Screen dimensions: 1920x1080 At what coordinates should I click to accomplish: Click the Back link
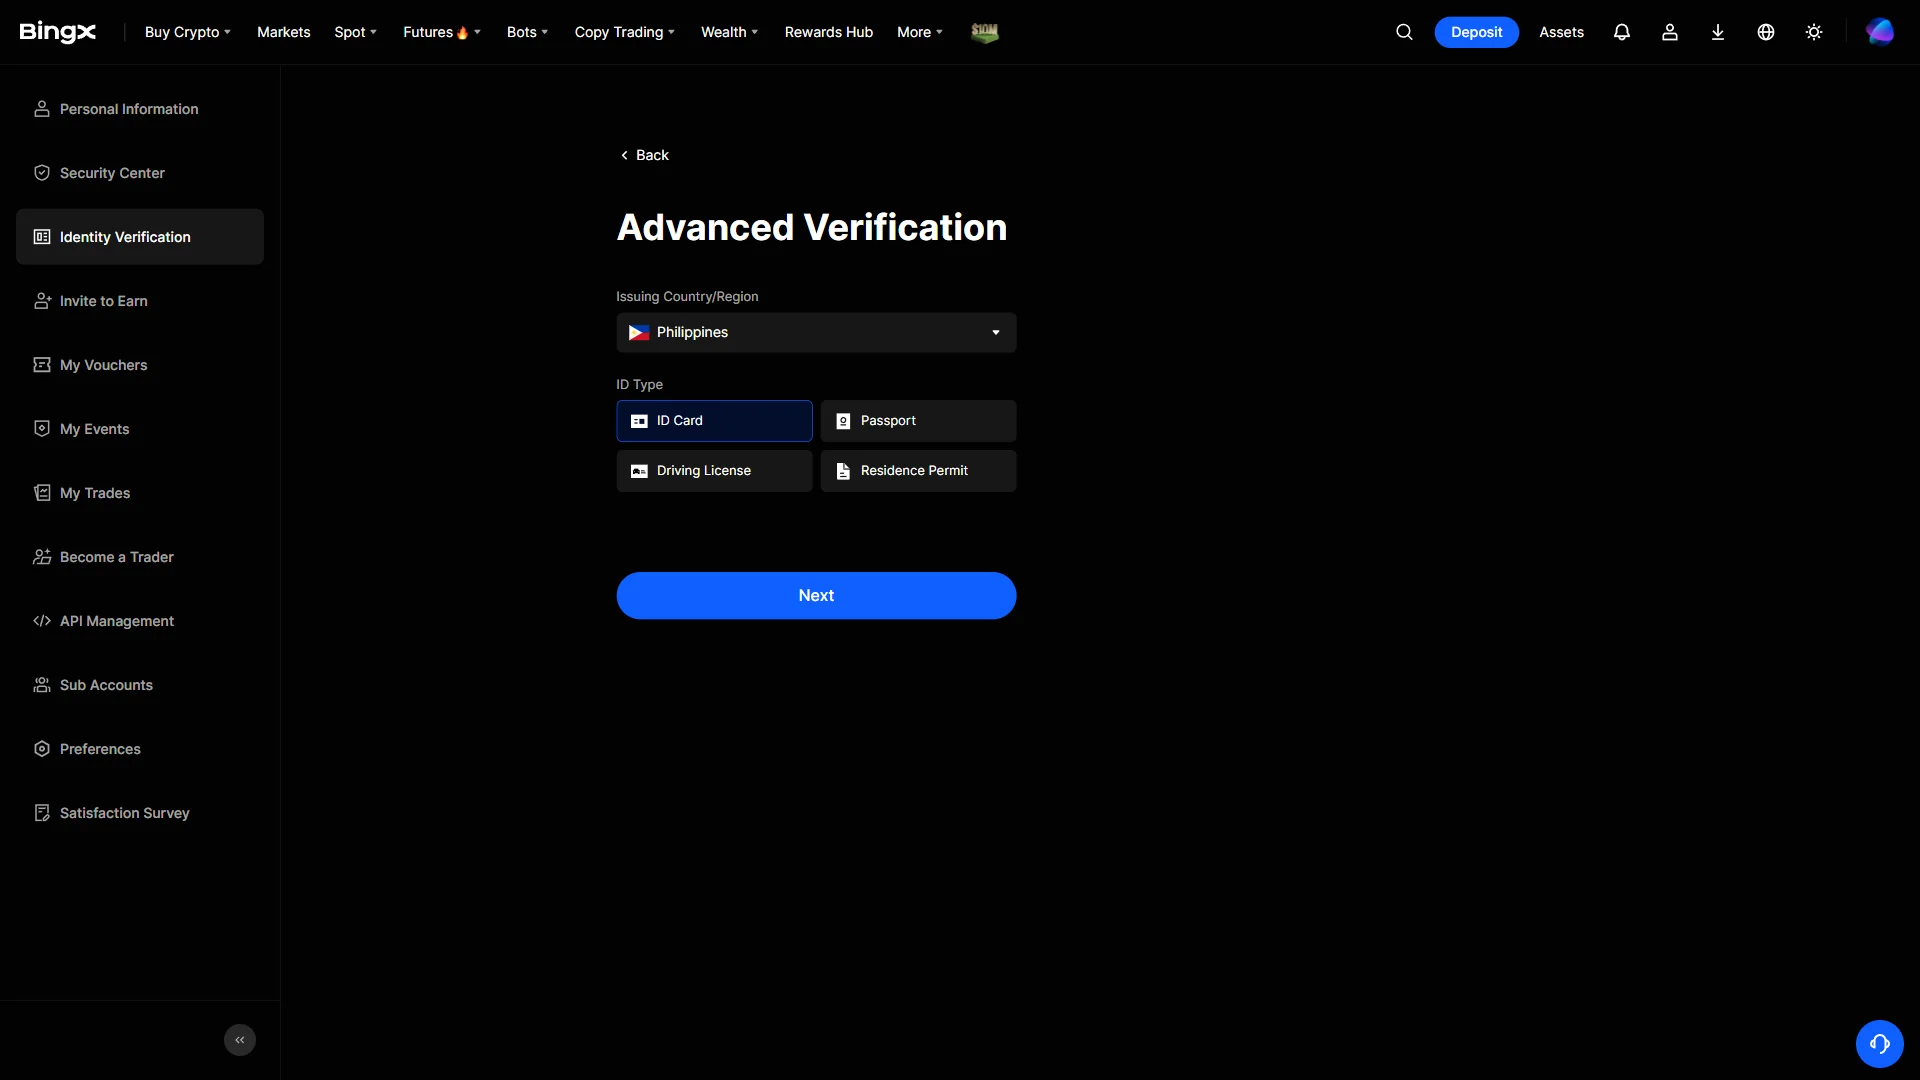645,155
